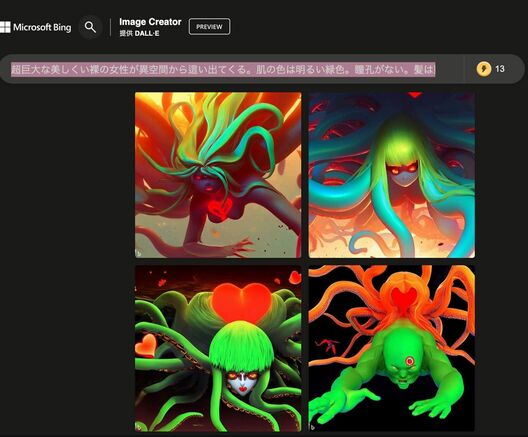Click Bing watermark icon on top-left image

pyautogui.click(x=139, y=253)
